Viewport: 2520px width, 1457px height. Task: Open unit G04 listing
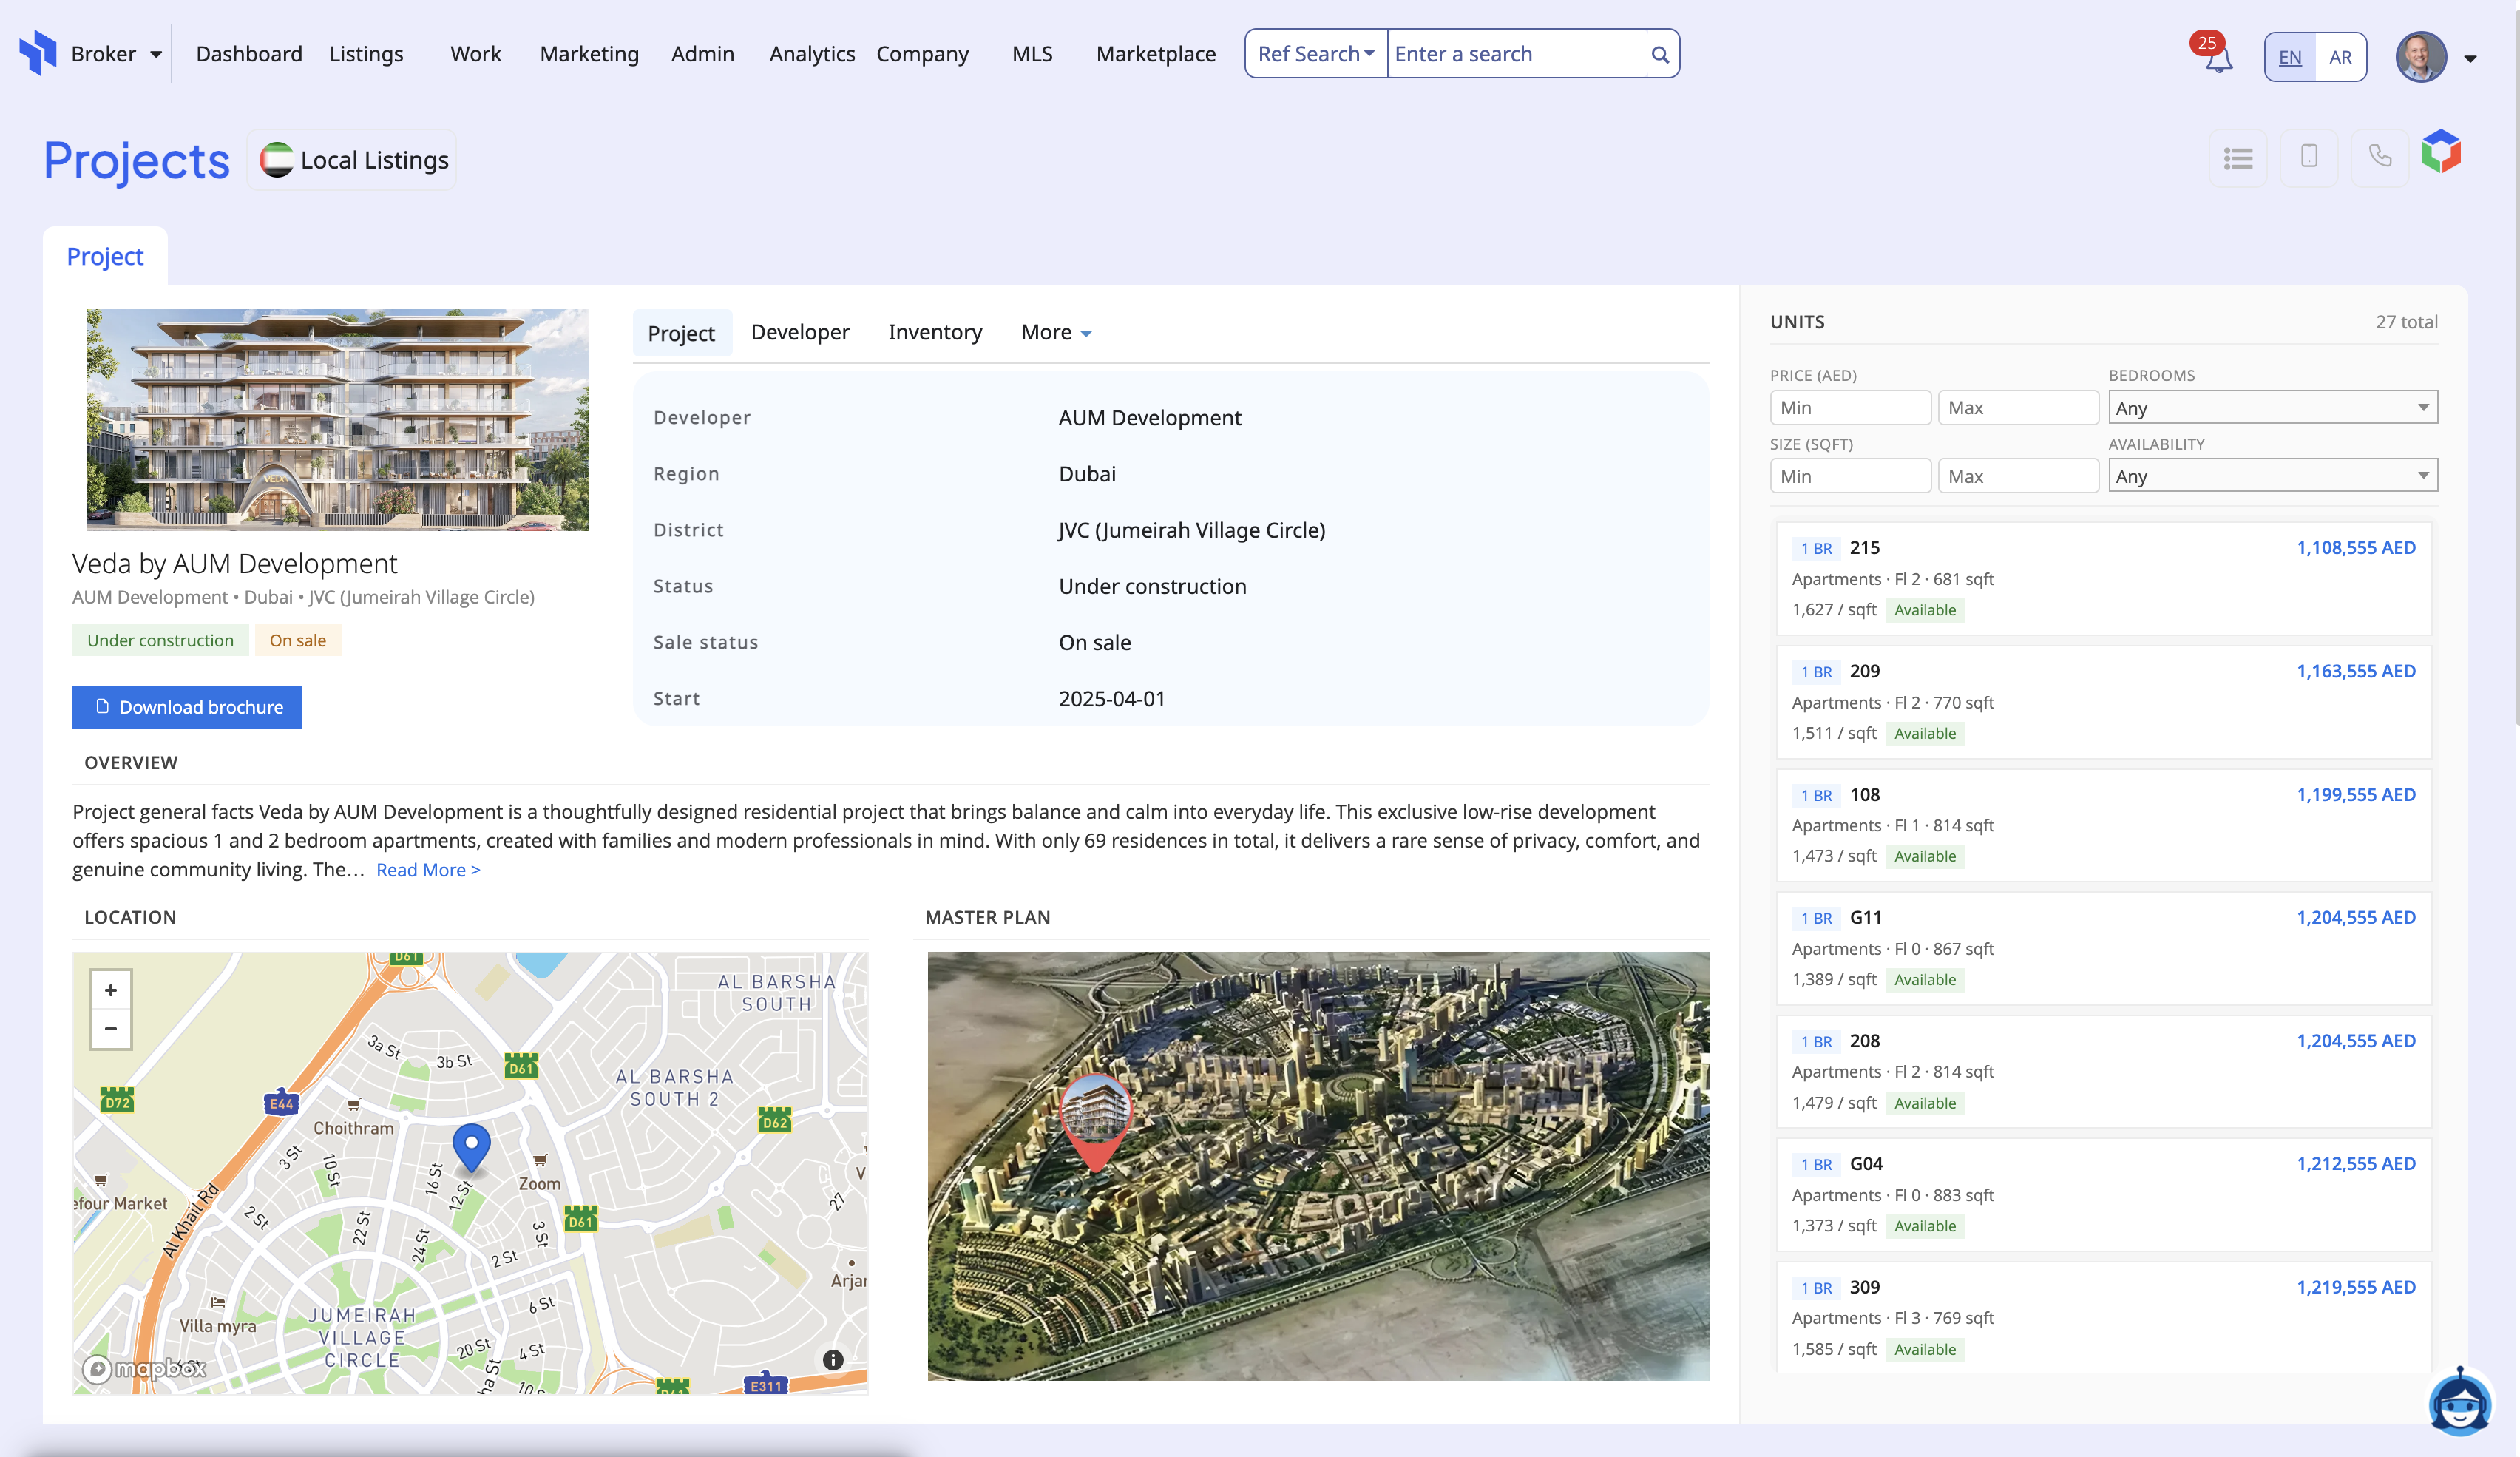(2104, 1195)
